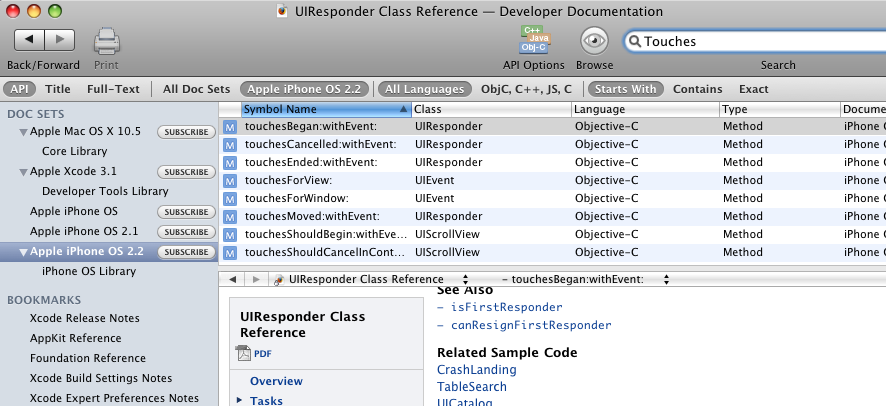Select ObjC, C++, JS, C filter
Screen dimensions: 886x406
[526, 89]
